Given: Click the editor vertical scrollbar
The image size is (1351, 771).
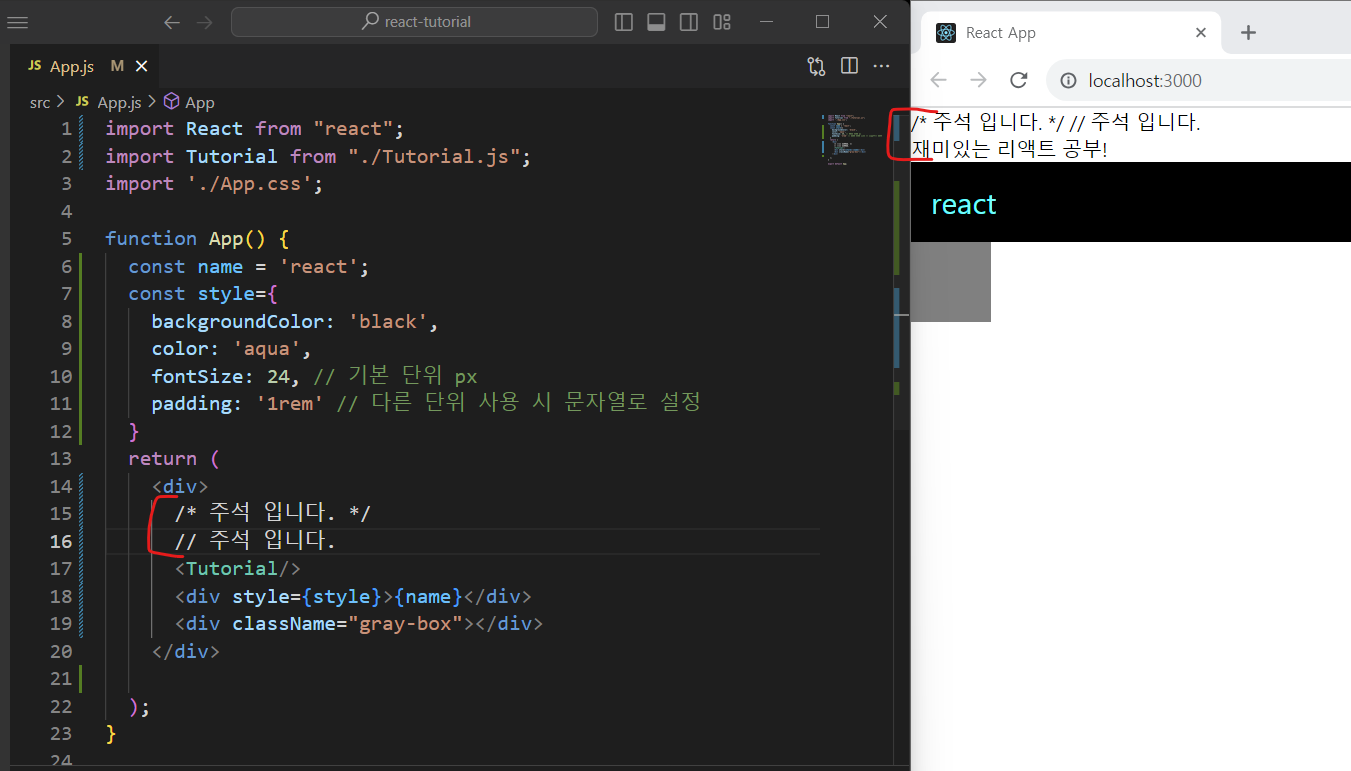Looking at the screenshot, I should coord(901,272).
